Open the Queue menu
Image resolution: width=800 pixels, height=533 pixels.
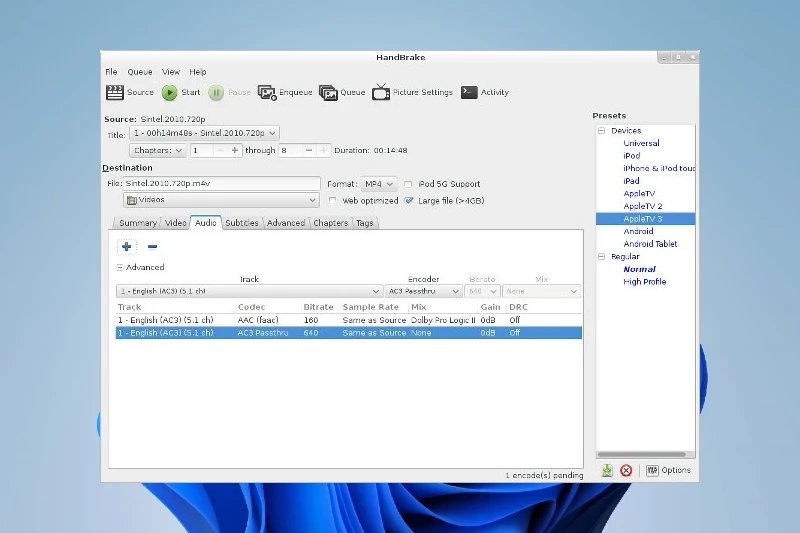(x=140, y=72)
